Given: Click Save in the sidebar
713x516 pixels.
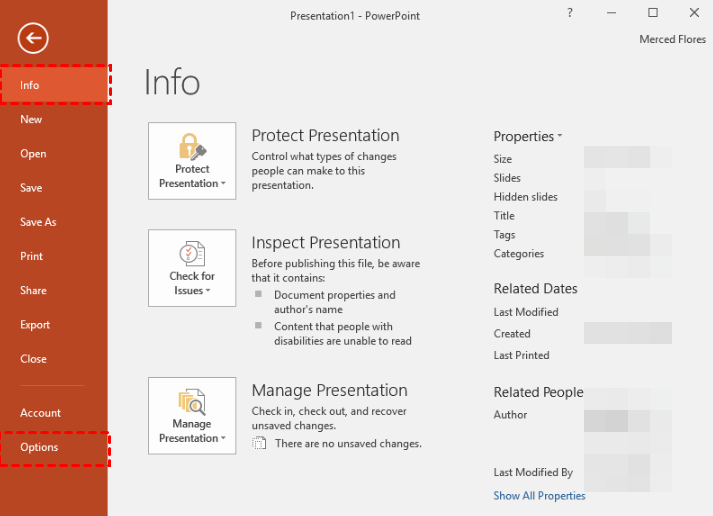Looking at the screenshot, I should pyautogui.click(x=31, y=188).
